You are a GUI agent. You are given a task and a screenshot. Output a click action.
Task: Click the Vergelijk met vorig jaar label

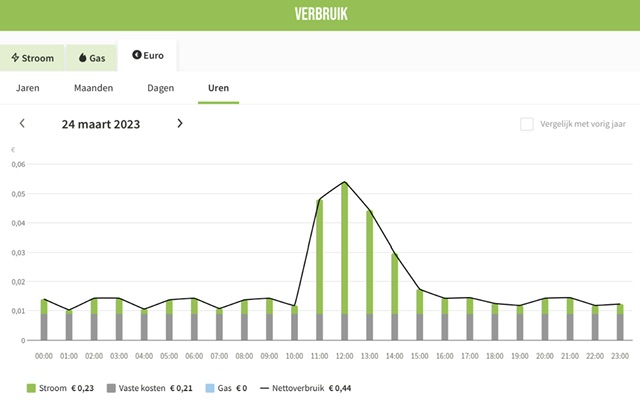click(583, 124)
